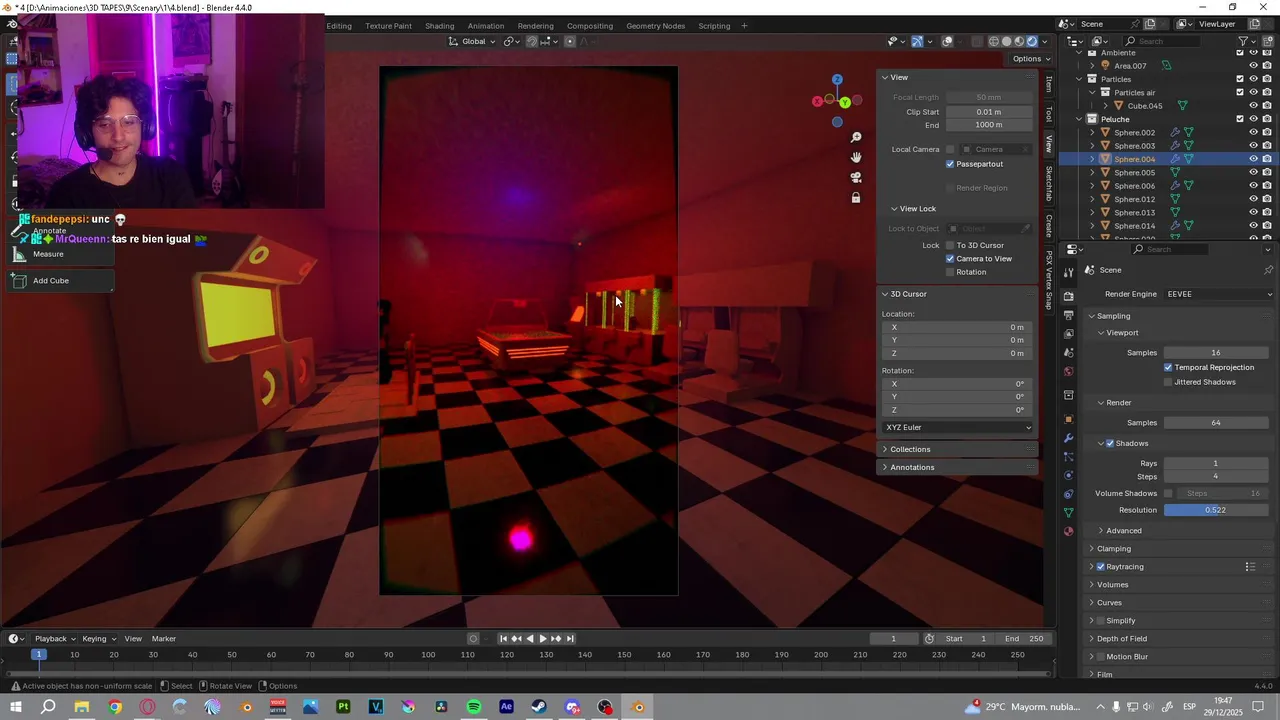1280x720 pixels.
Task: Expand the Sphere.002 tree item
Action: (x=1092, y=132)
